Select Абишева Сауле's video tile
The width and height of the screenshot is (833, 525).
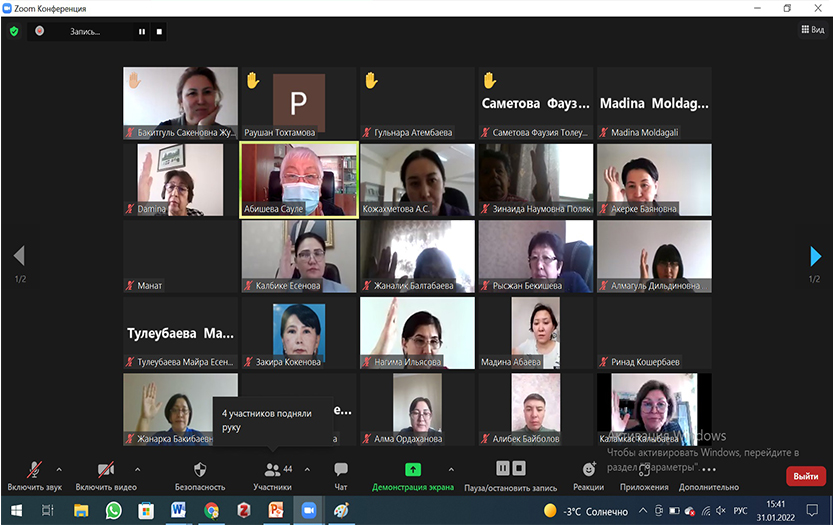click(299, 178)
